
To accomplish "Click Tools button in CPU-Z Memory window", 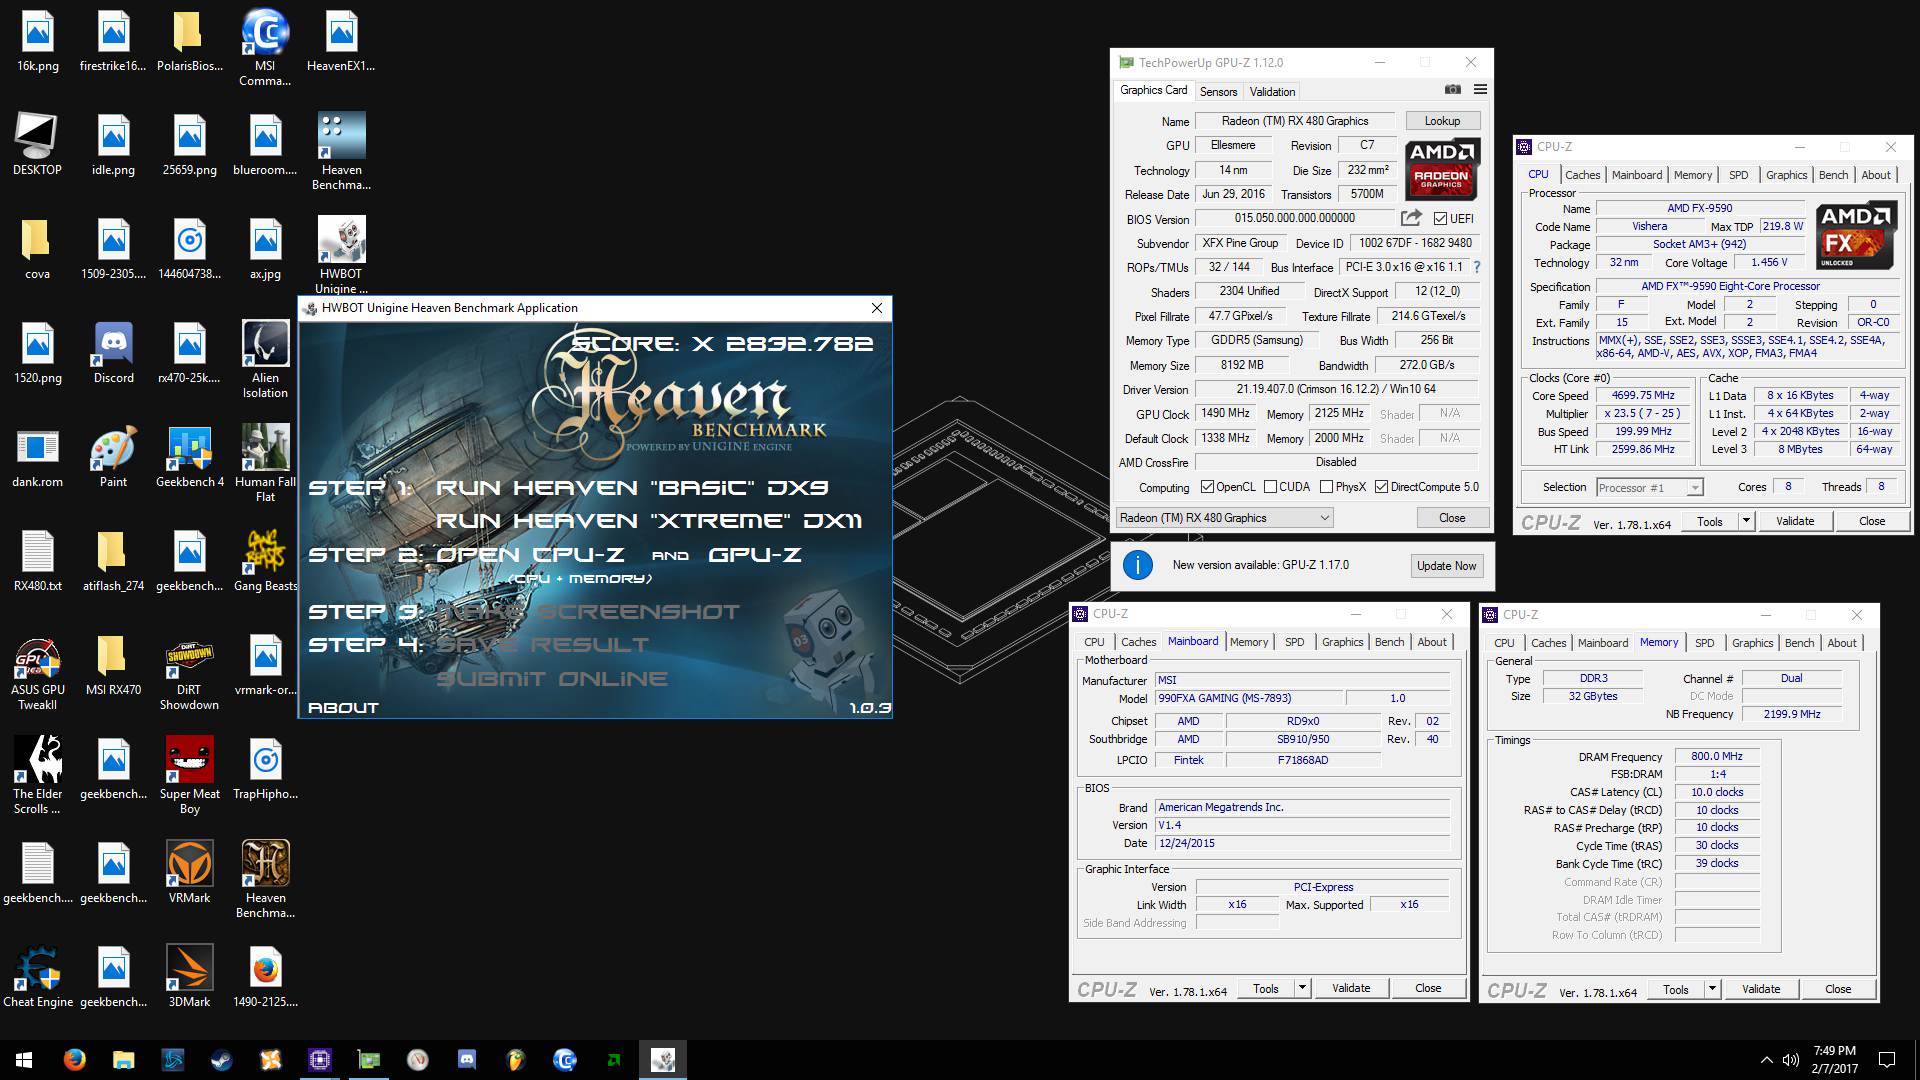I will point(1676,989).
